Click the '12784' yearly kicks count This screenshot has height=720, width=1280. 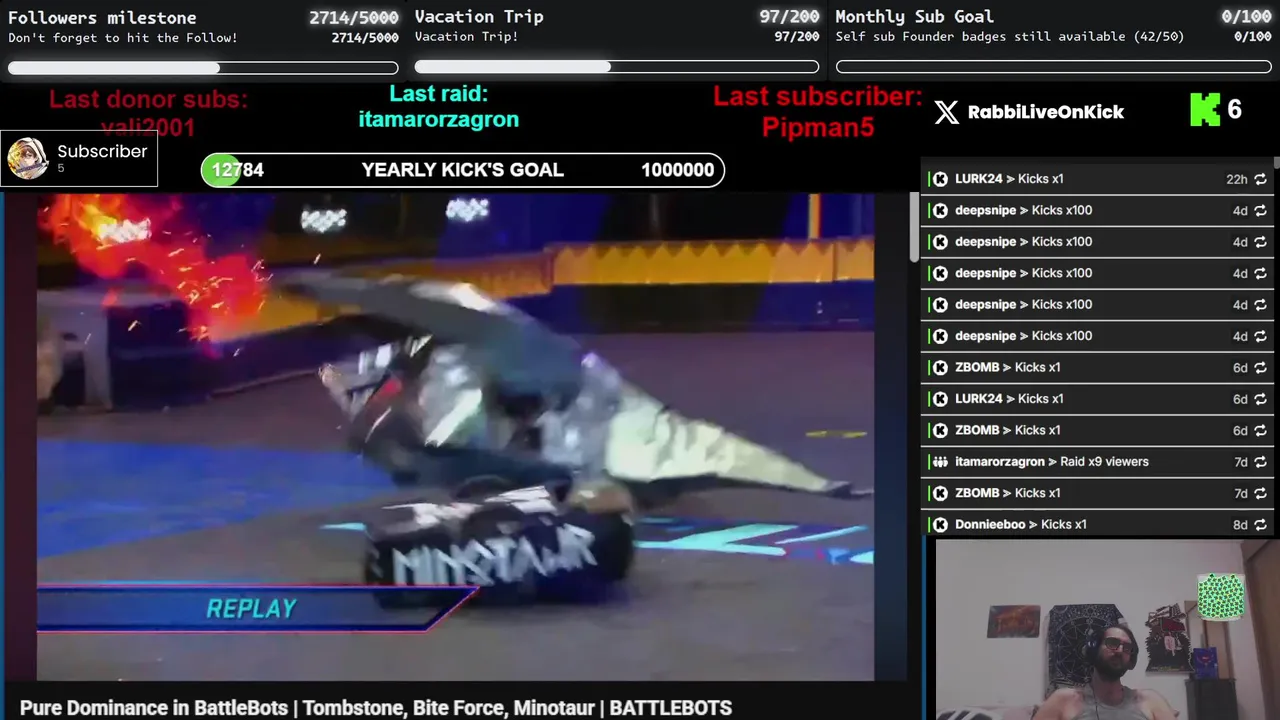[x=238, y=170]
